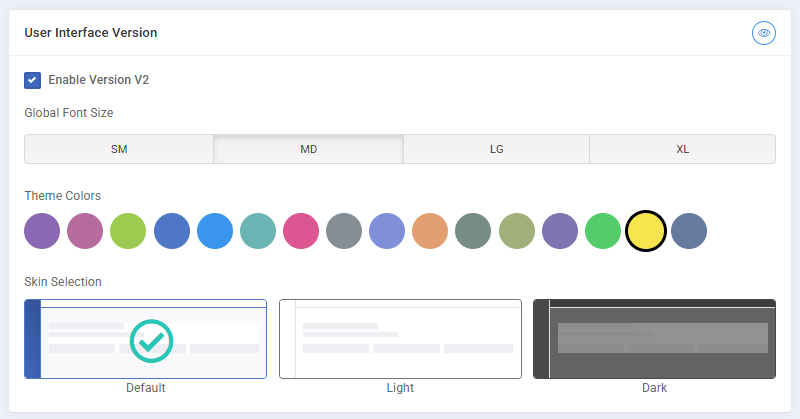Select the Light skin thumbnail
Image resolution: width=800 pixels, height=419 pixels.
(401, 339)
